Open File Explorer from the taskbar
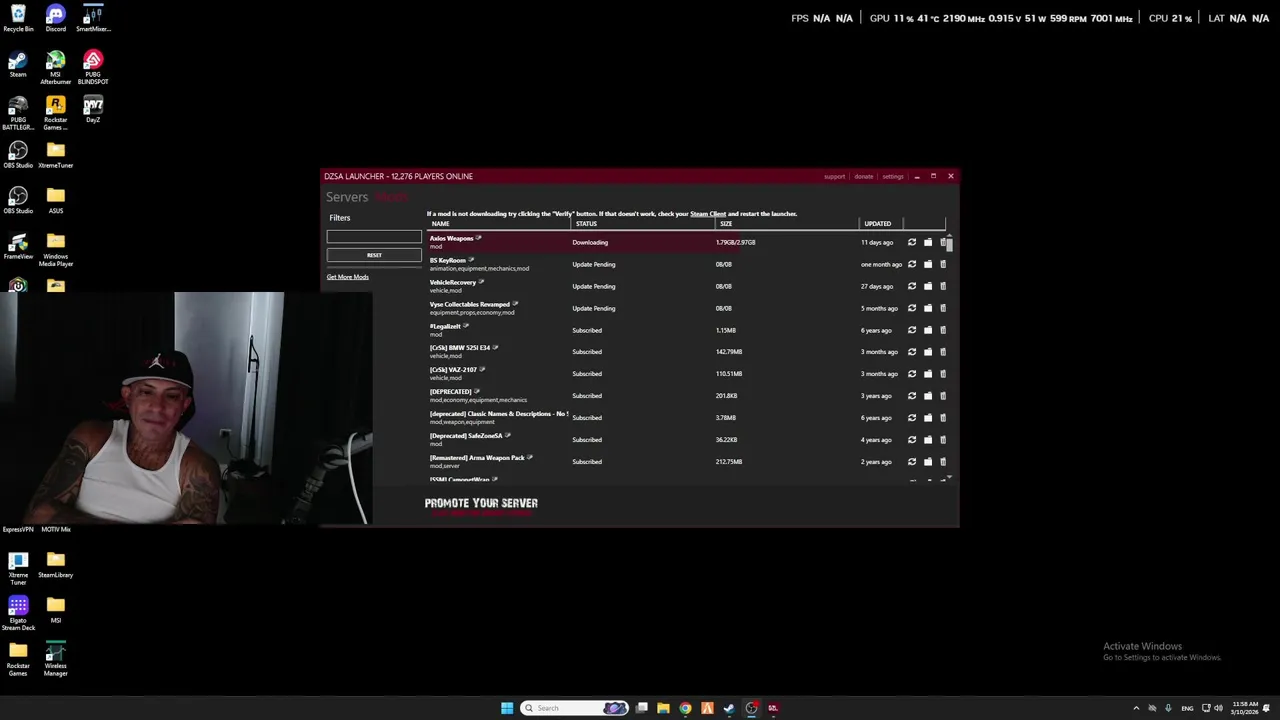1280x720 pixels. click(663, 708)
